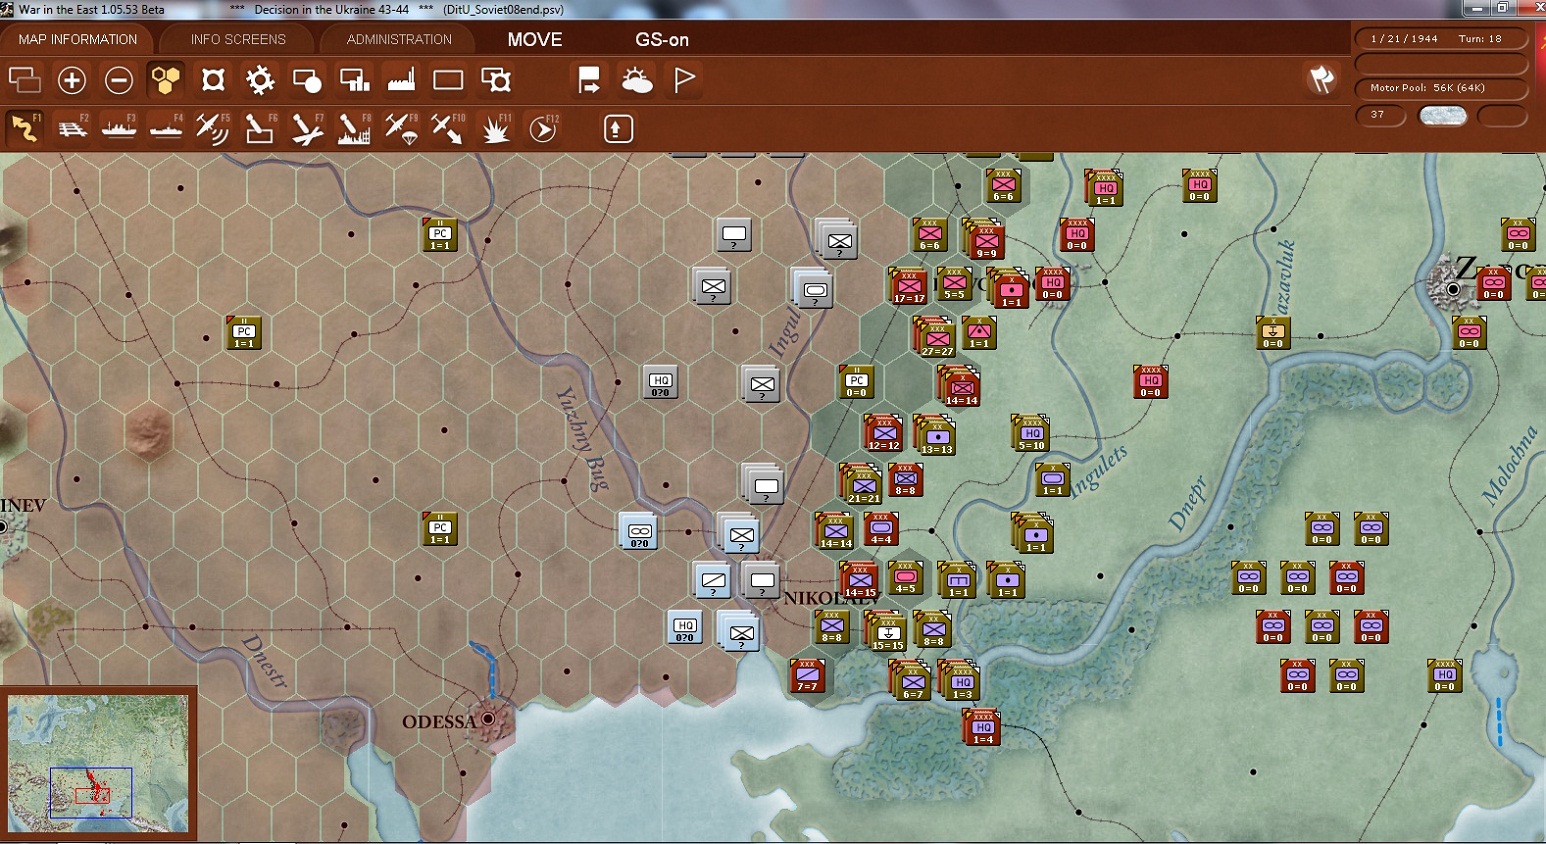
Task: Click the minimap overview thumbnail
Action: click(98, 764)
